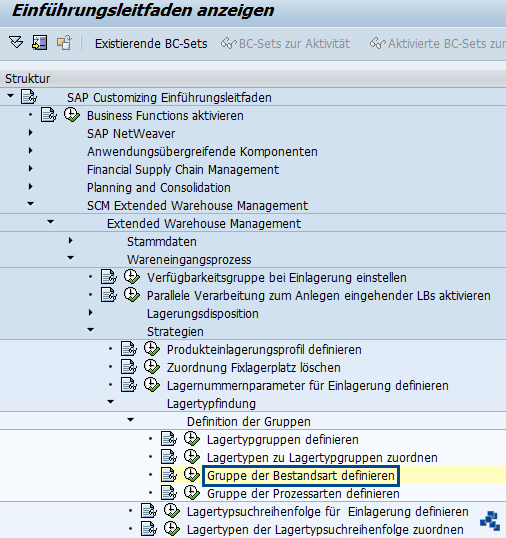The height and width of the screenshot is (538, 506).
Task: Collapse SCM Extended Warehouse Management node
Action: click(31, 204)
